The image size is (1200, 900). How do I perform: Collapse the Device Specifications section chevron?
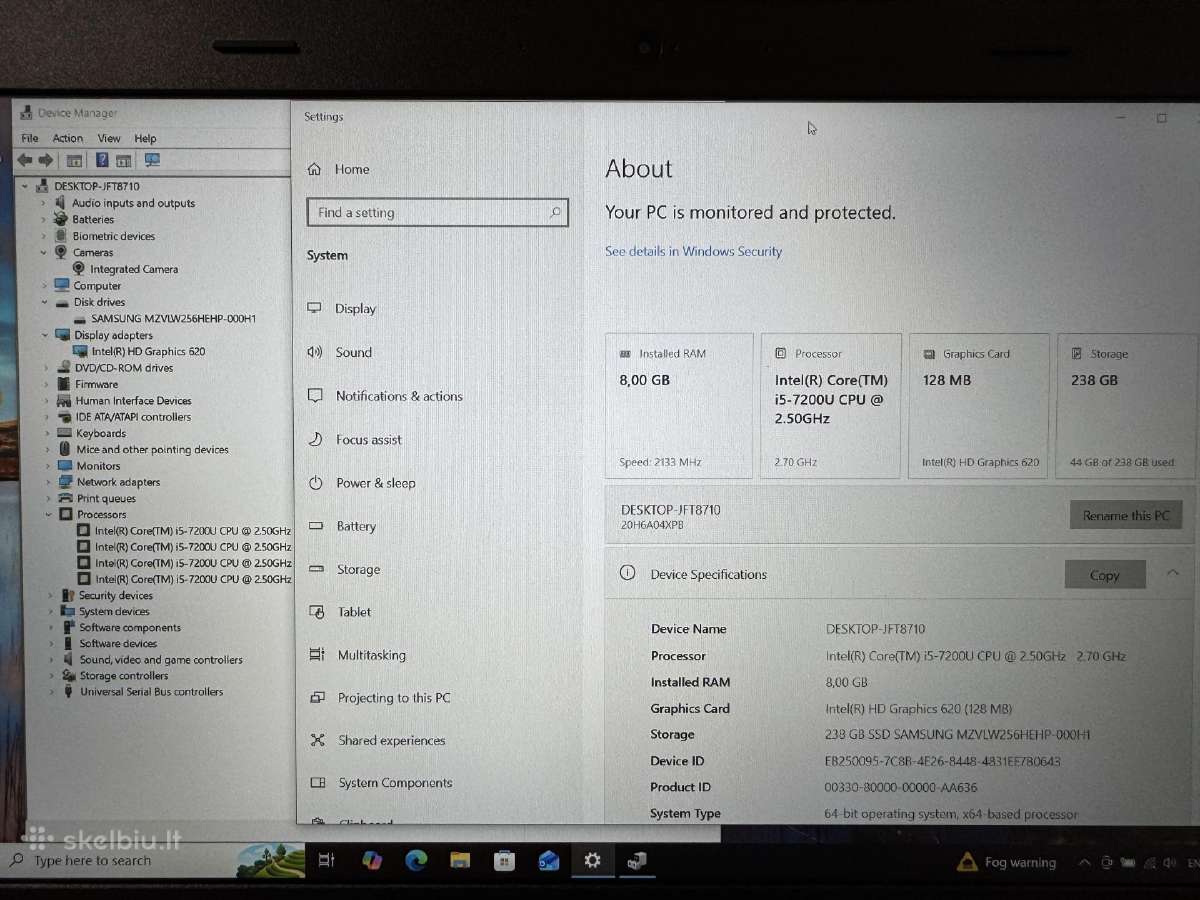pos(1173,573)
